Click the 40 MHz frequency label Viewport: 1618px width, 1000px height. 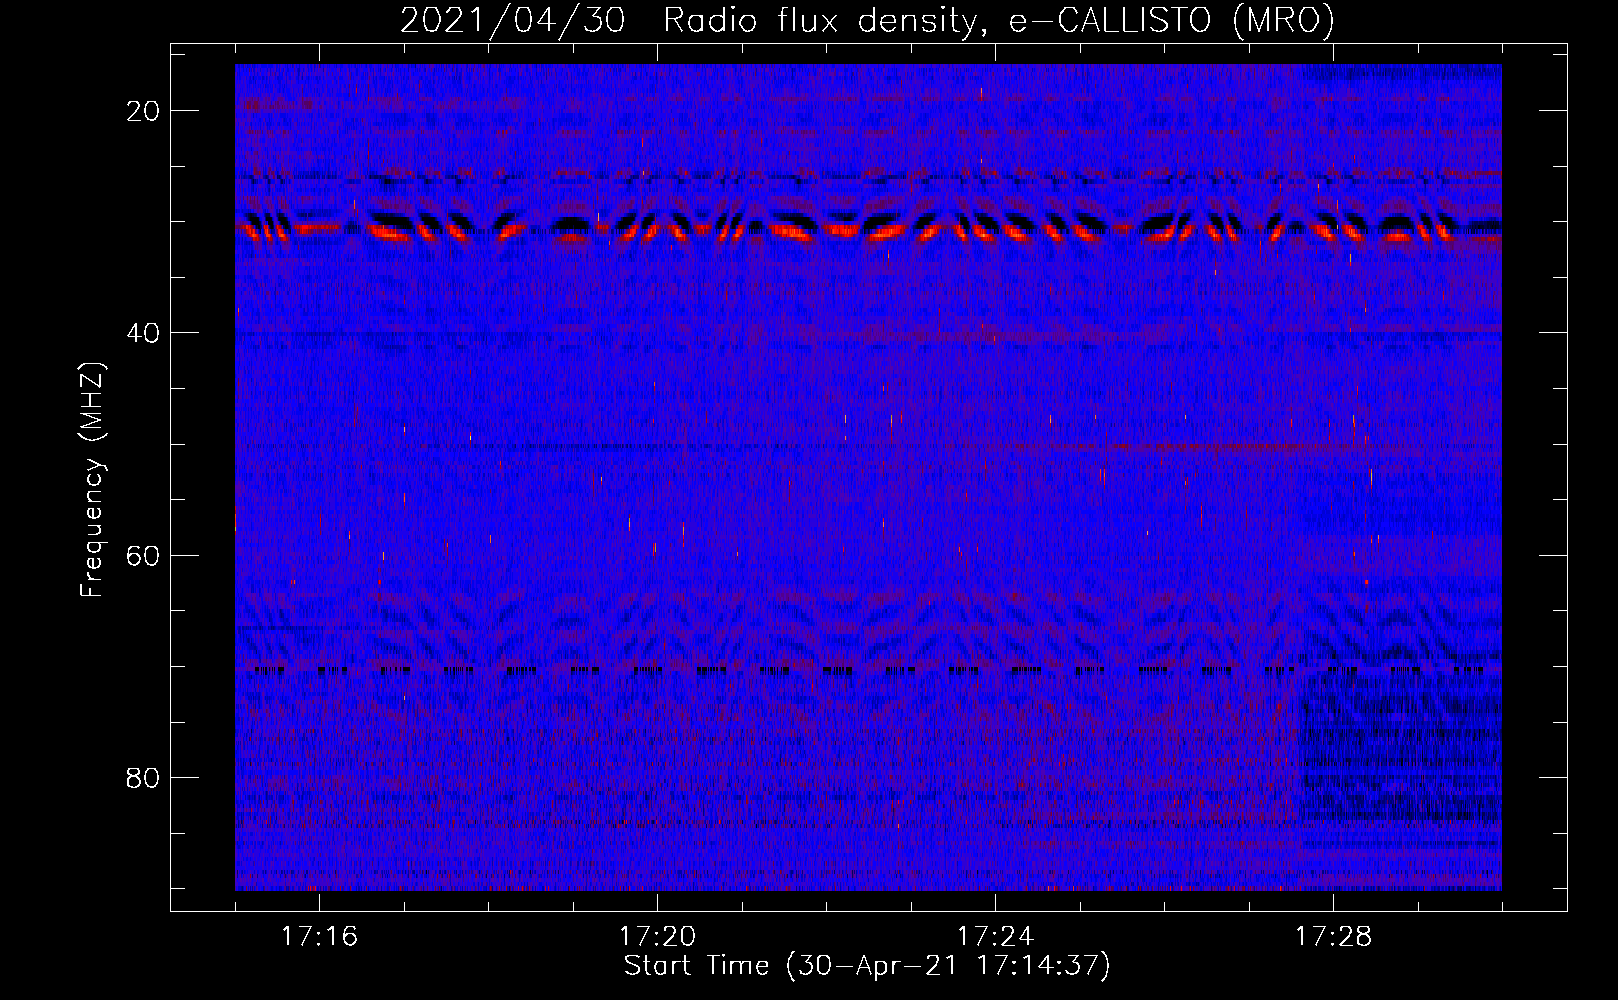pos(143,333)
